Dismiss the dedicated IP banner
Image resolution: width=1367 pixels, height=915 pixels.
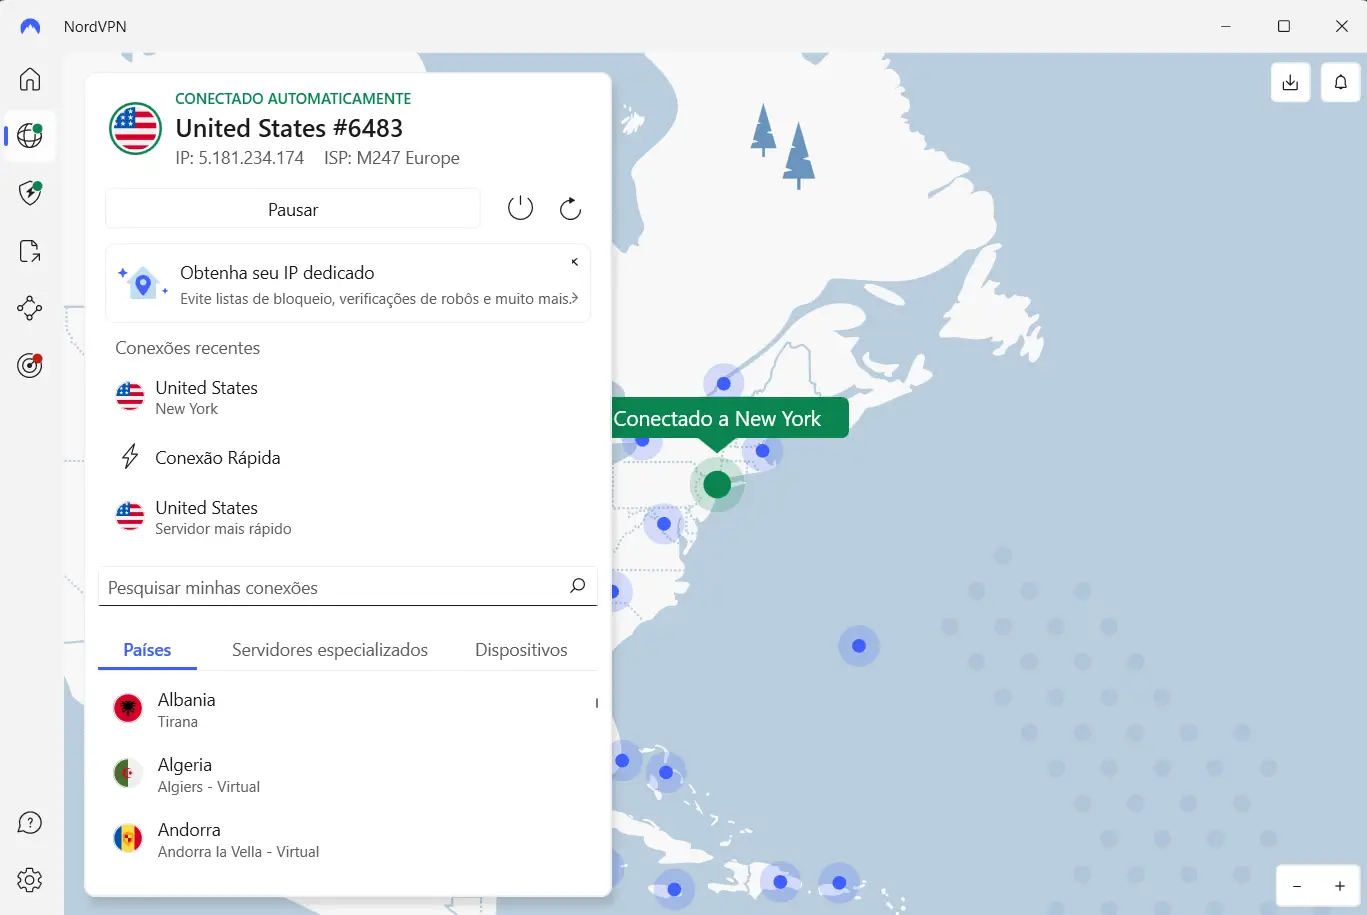575,262
